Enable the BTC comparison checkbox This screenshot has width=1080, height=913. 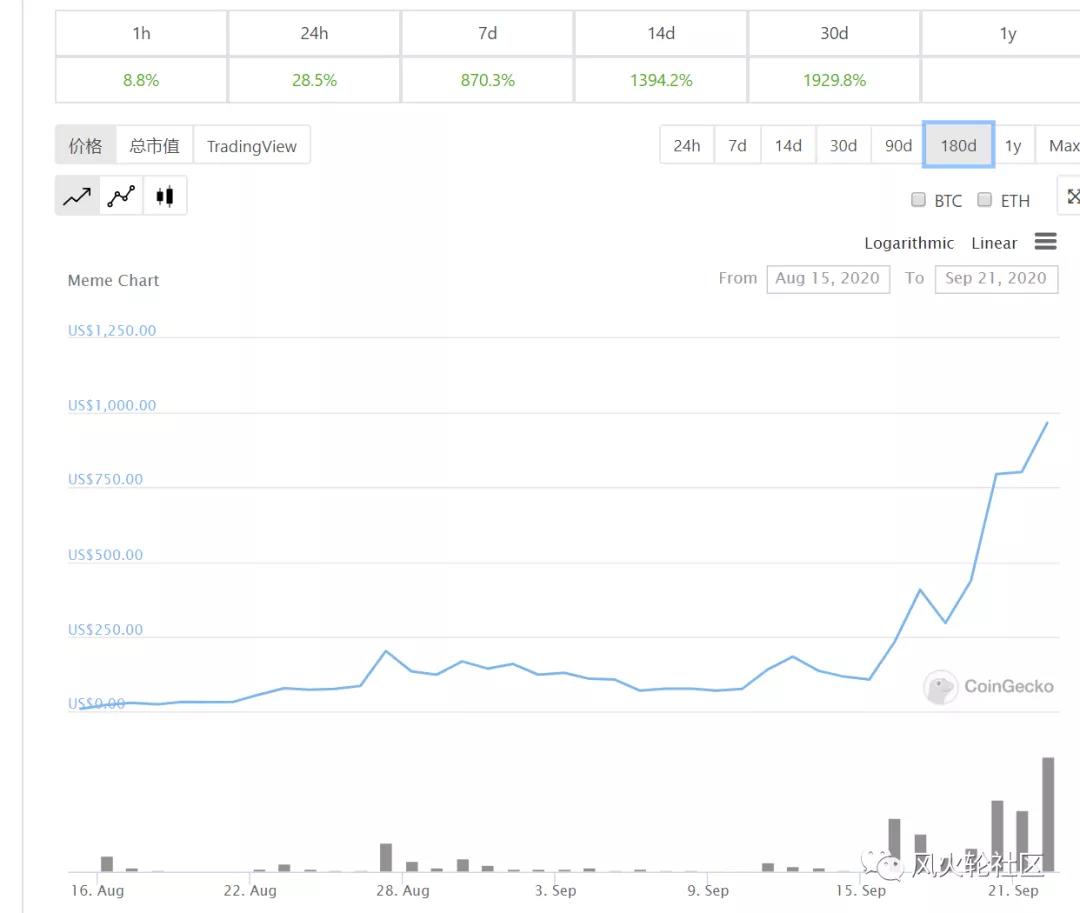click(918, 199)
